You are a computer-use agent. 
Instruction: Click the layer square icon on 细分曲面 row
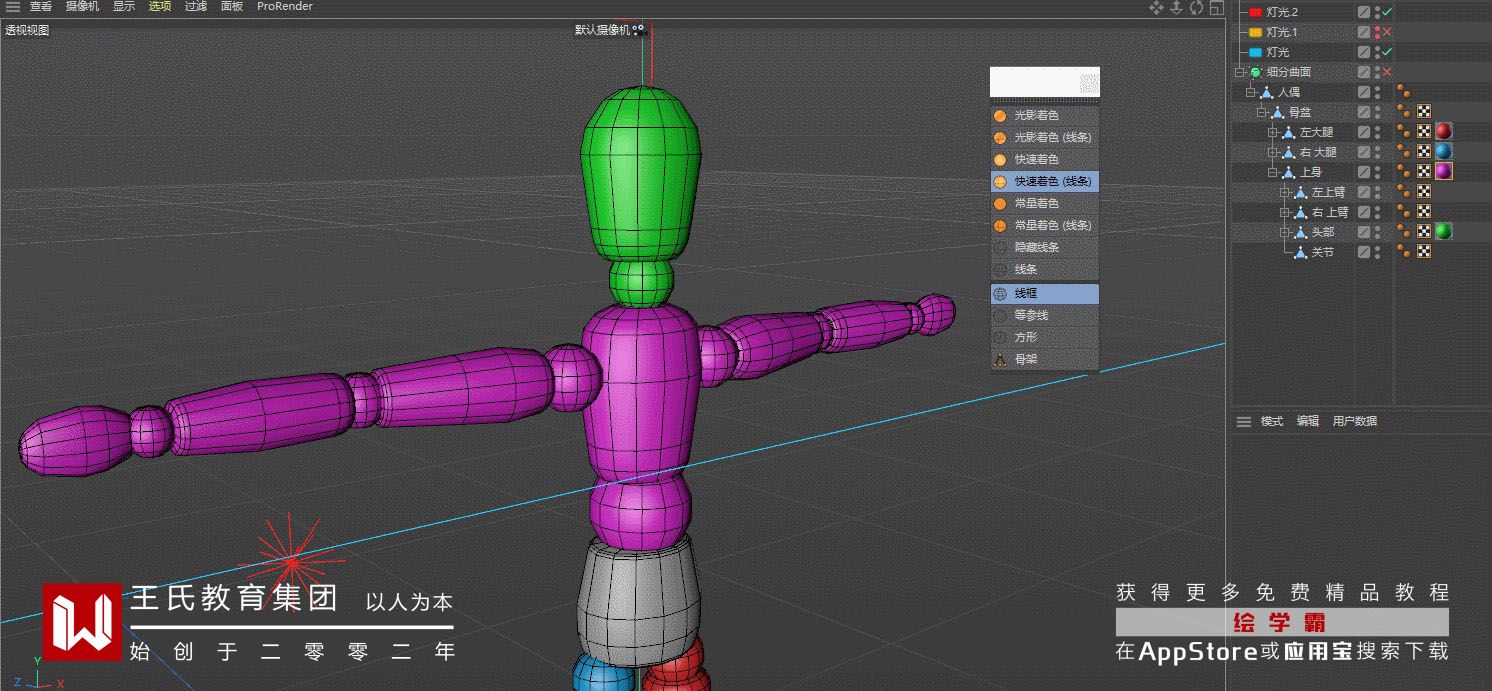(1364, 72)
